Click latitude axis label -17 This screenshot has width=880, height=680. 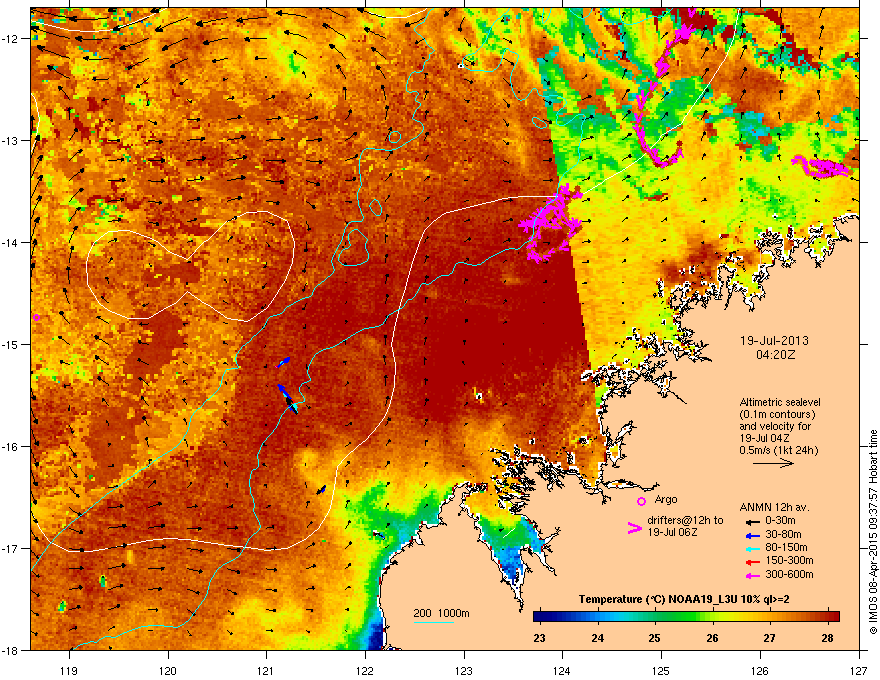coord(11,548)
